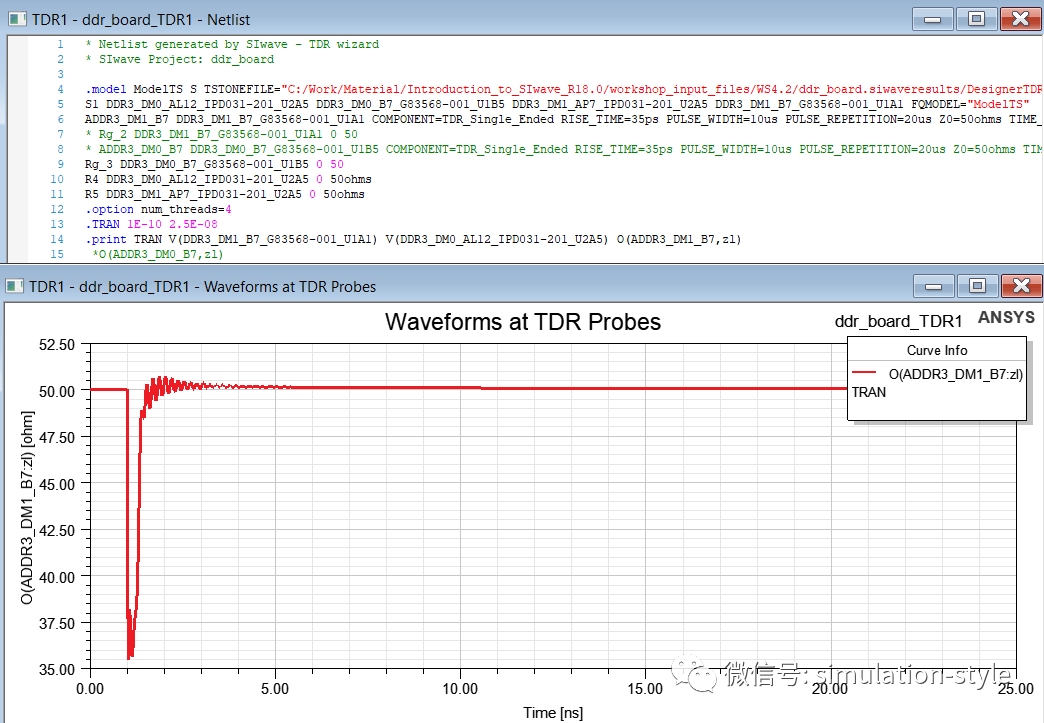This screenshot has width=1044, height=723.
Task: Click the Netlist window title icon
Action: coord(17,19)
